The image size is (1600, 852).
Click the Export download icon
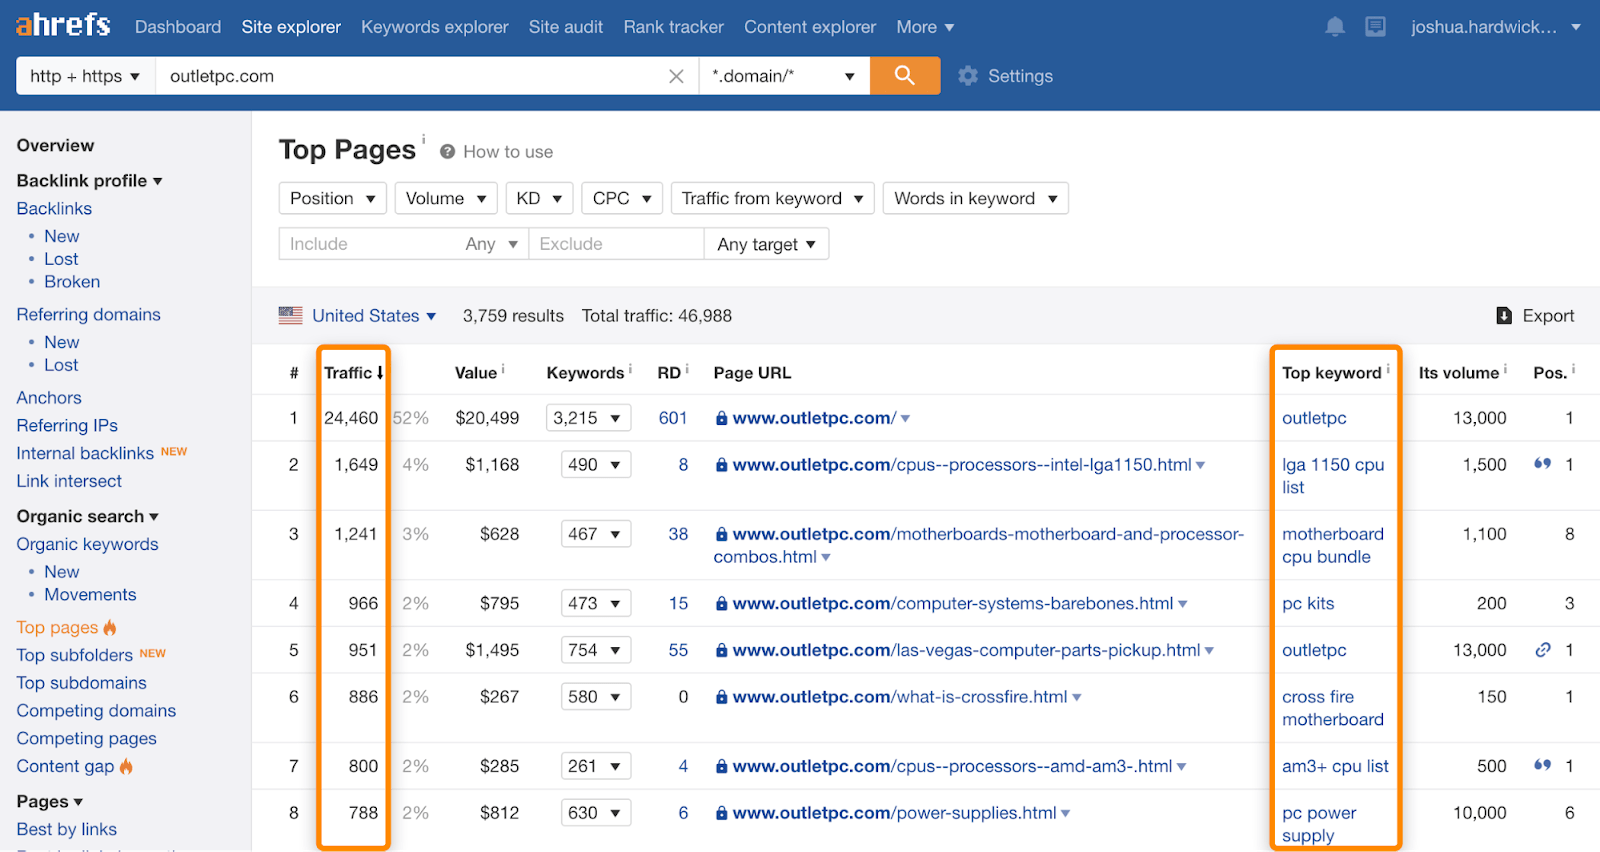tap(1504, 316)
